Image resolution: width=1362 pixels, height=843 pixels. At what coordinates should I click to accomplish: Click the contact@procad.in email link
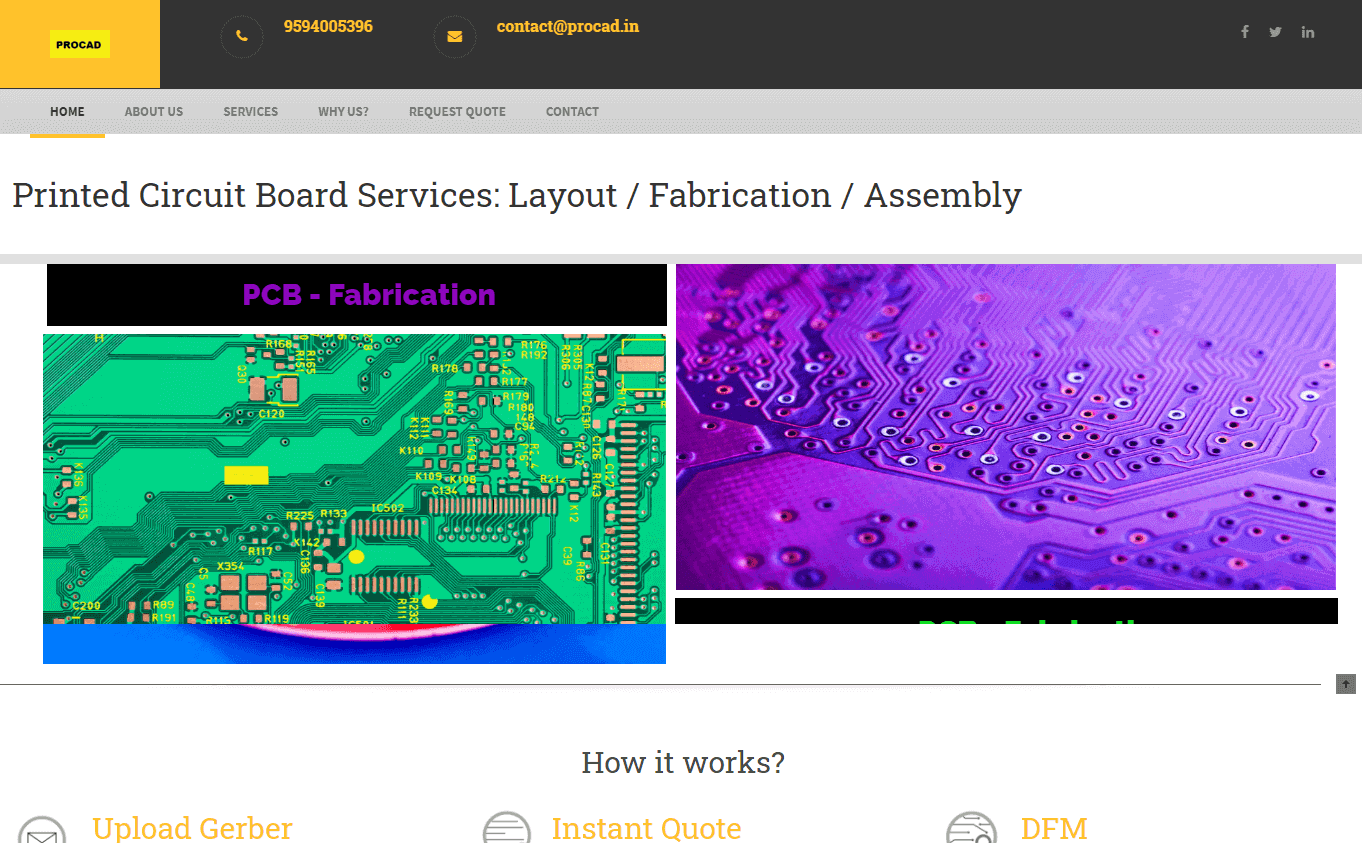tap(567, 27)
